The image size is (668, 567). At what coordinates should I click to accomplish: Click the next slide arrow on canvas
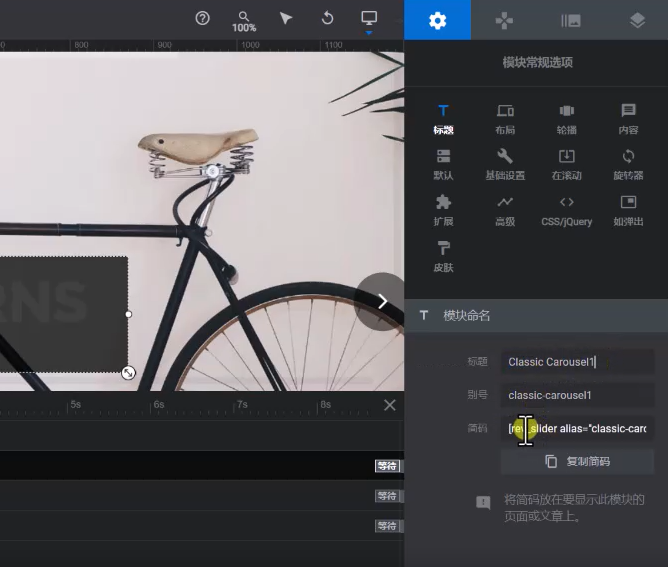point(380,302)
